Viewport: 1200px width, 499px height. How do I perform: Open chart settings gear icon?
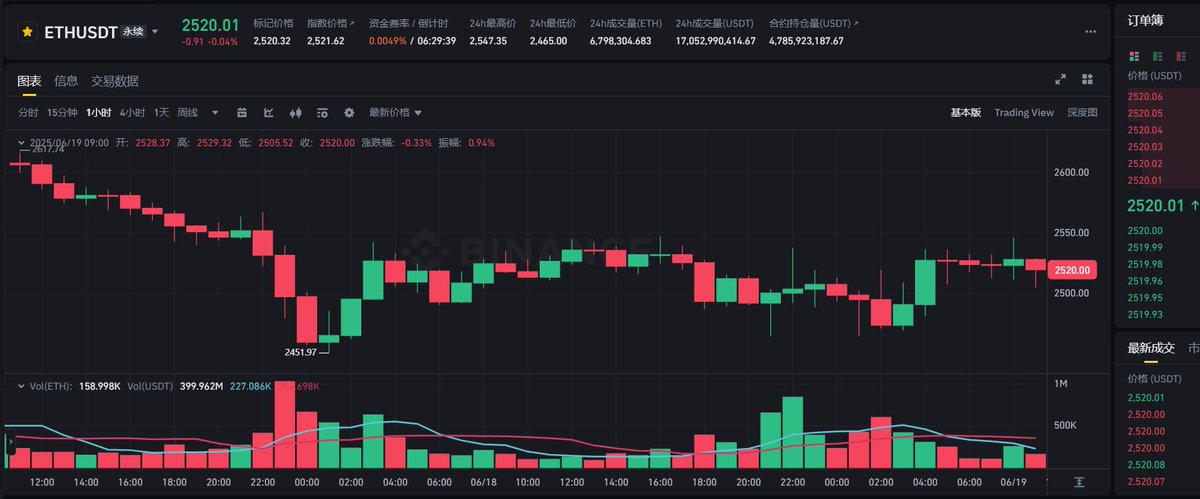coord(349,113)
